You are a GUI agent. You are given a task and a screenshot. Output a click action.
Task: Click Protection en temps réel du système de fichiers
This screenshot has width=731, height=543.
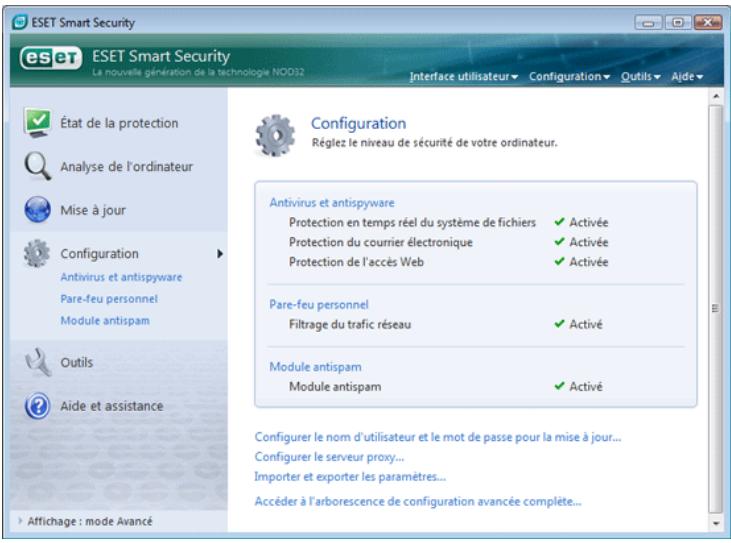413,222
